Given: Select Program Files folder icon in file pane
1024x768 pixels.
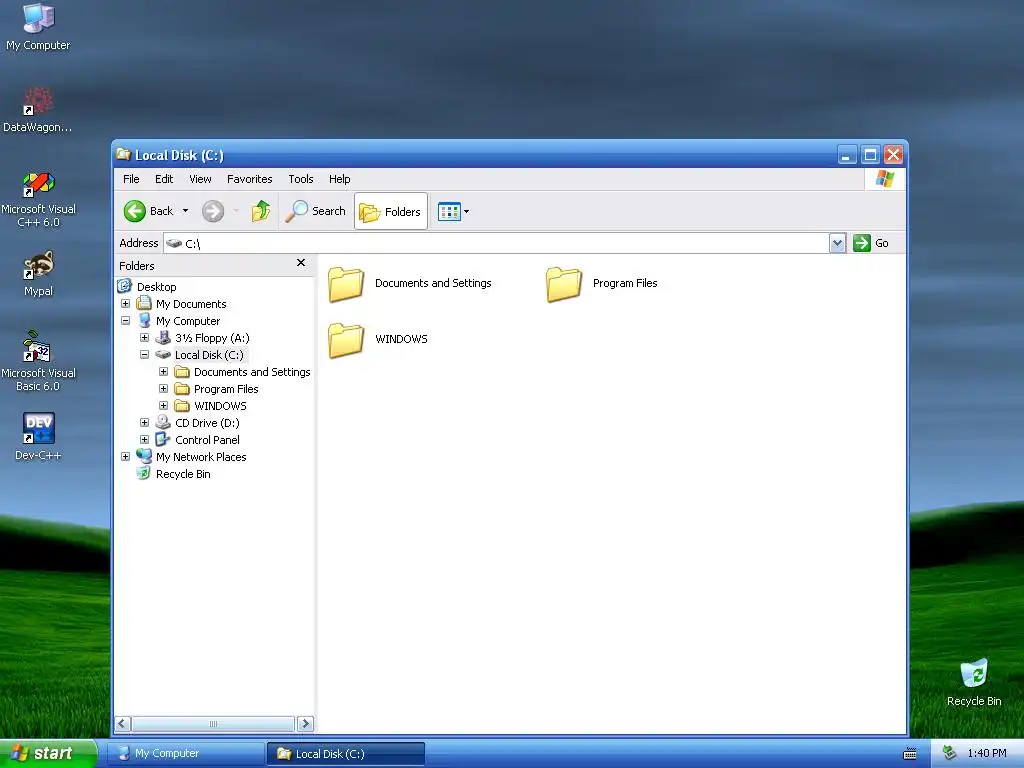Looking at the screenshot, I should pos(564,284).
